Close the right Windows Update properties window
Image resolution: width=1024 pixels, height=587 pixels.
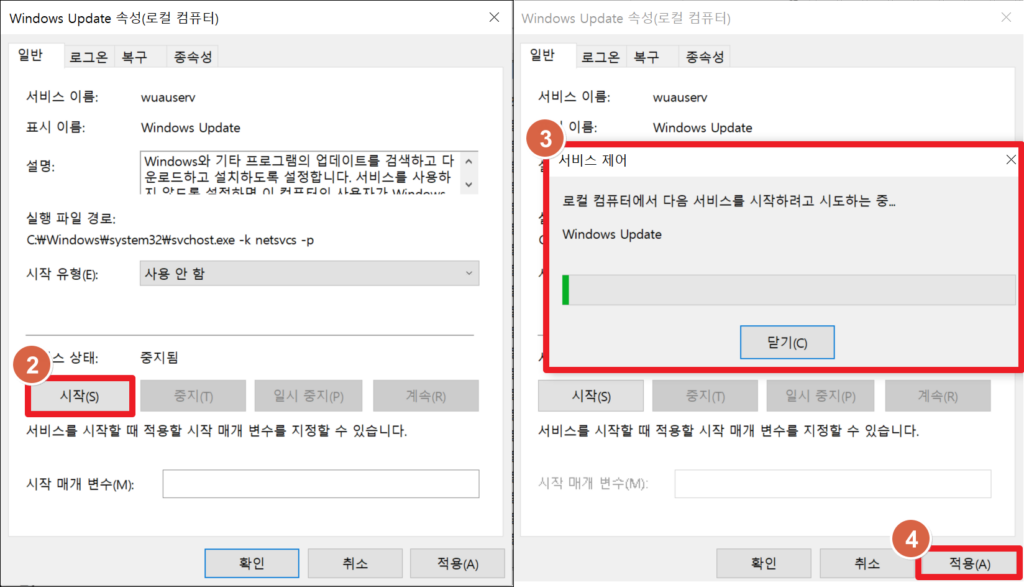coord(1006,18)
